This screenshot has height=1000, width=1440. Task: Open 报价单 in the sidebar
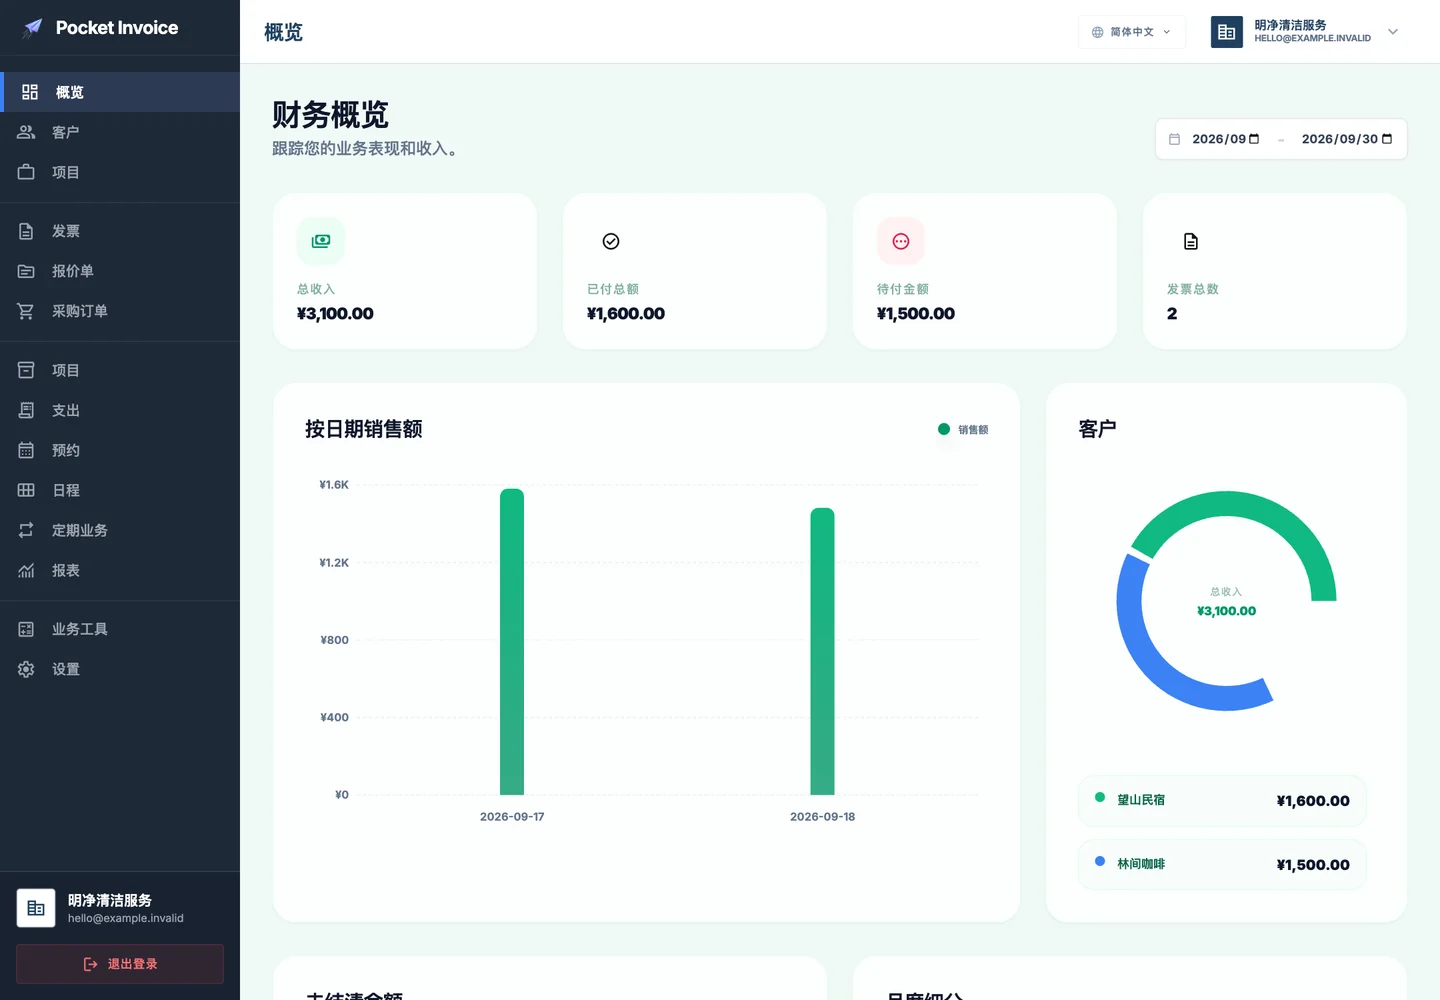[x=120, y=271]
